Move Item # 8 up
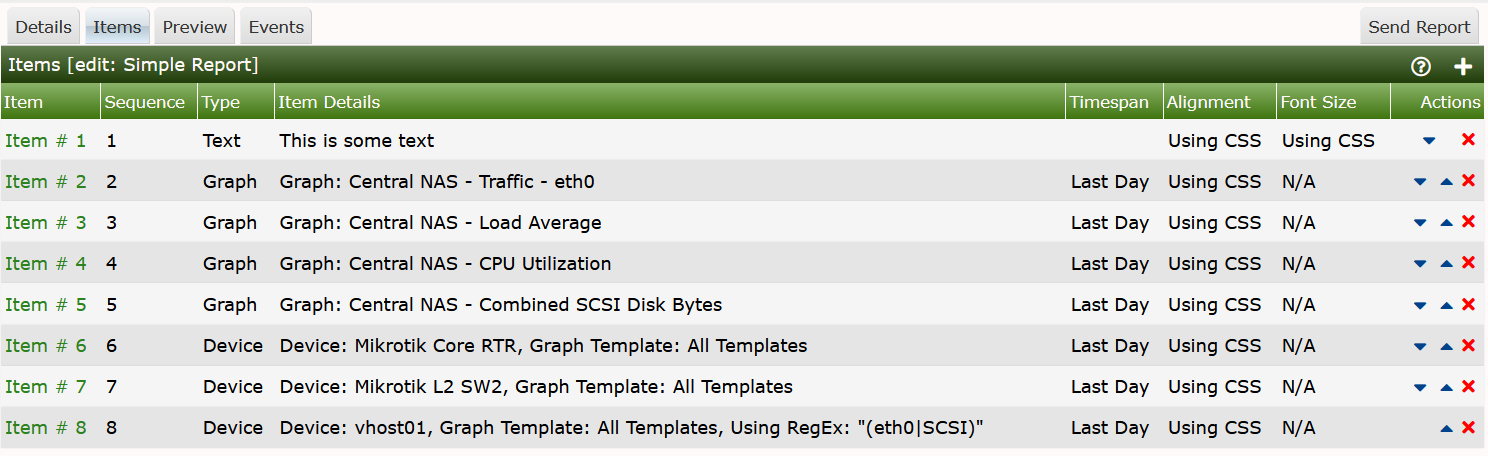This screenshot has height=456, width=1488. (1446, 428)
